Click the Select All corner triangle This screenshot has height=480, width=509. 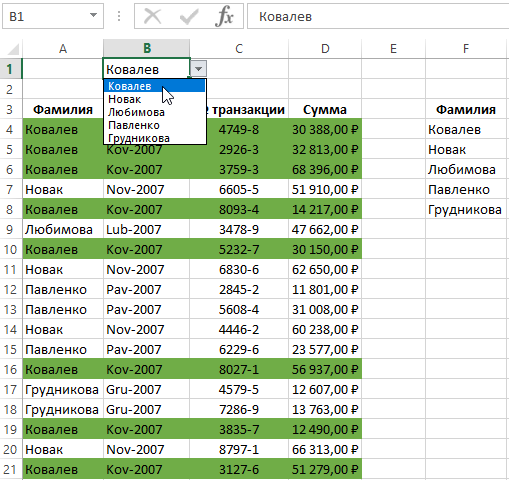coord(13,49)
